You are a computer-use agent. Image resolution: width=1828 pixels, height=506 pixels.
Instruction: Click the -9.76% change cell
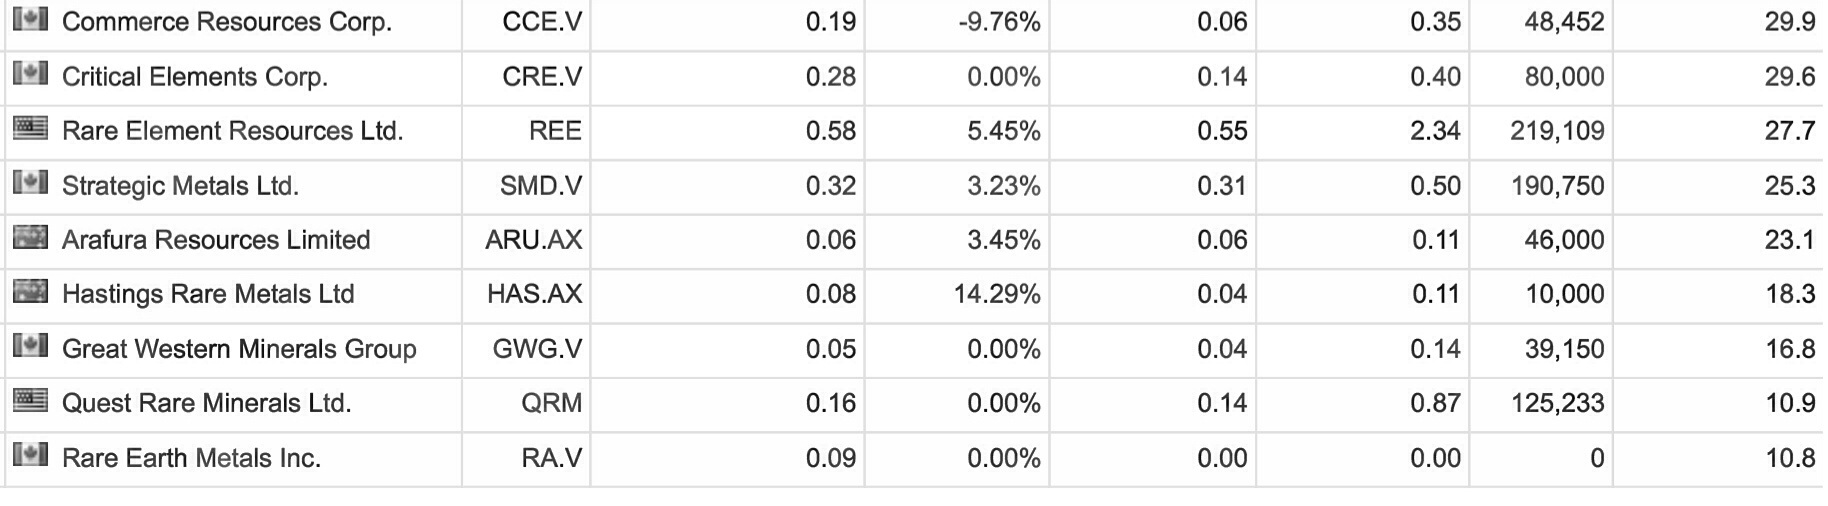click(x=999, y=22)
